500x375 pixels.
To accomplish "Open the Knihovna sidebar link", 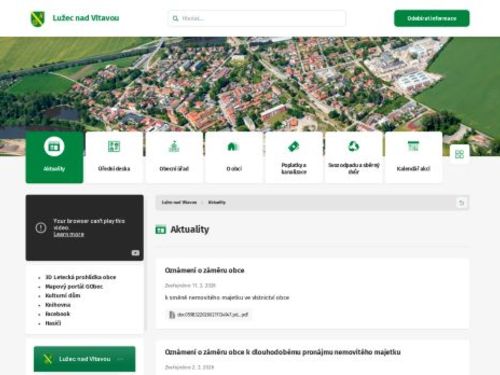I will (x=58, y=305).
